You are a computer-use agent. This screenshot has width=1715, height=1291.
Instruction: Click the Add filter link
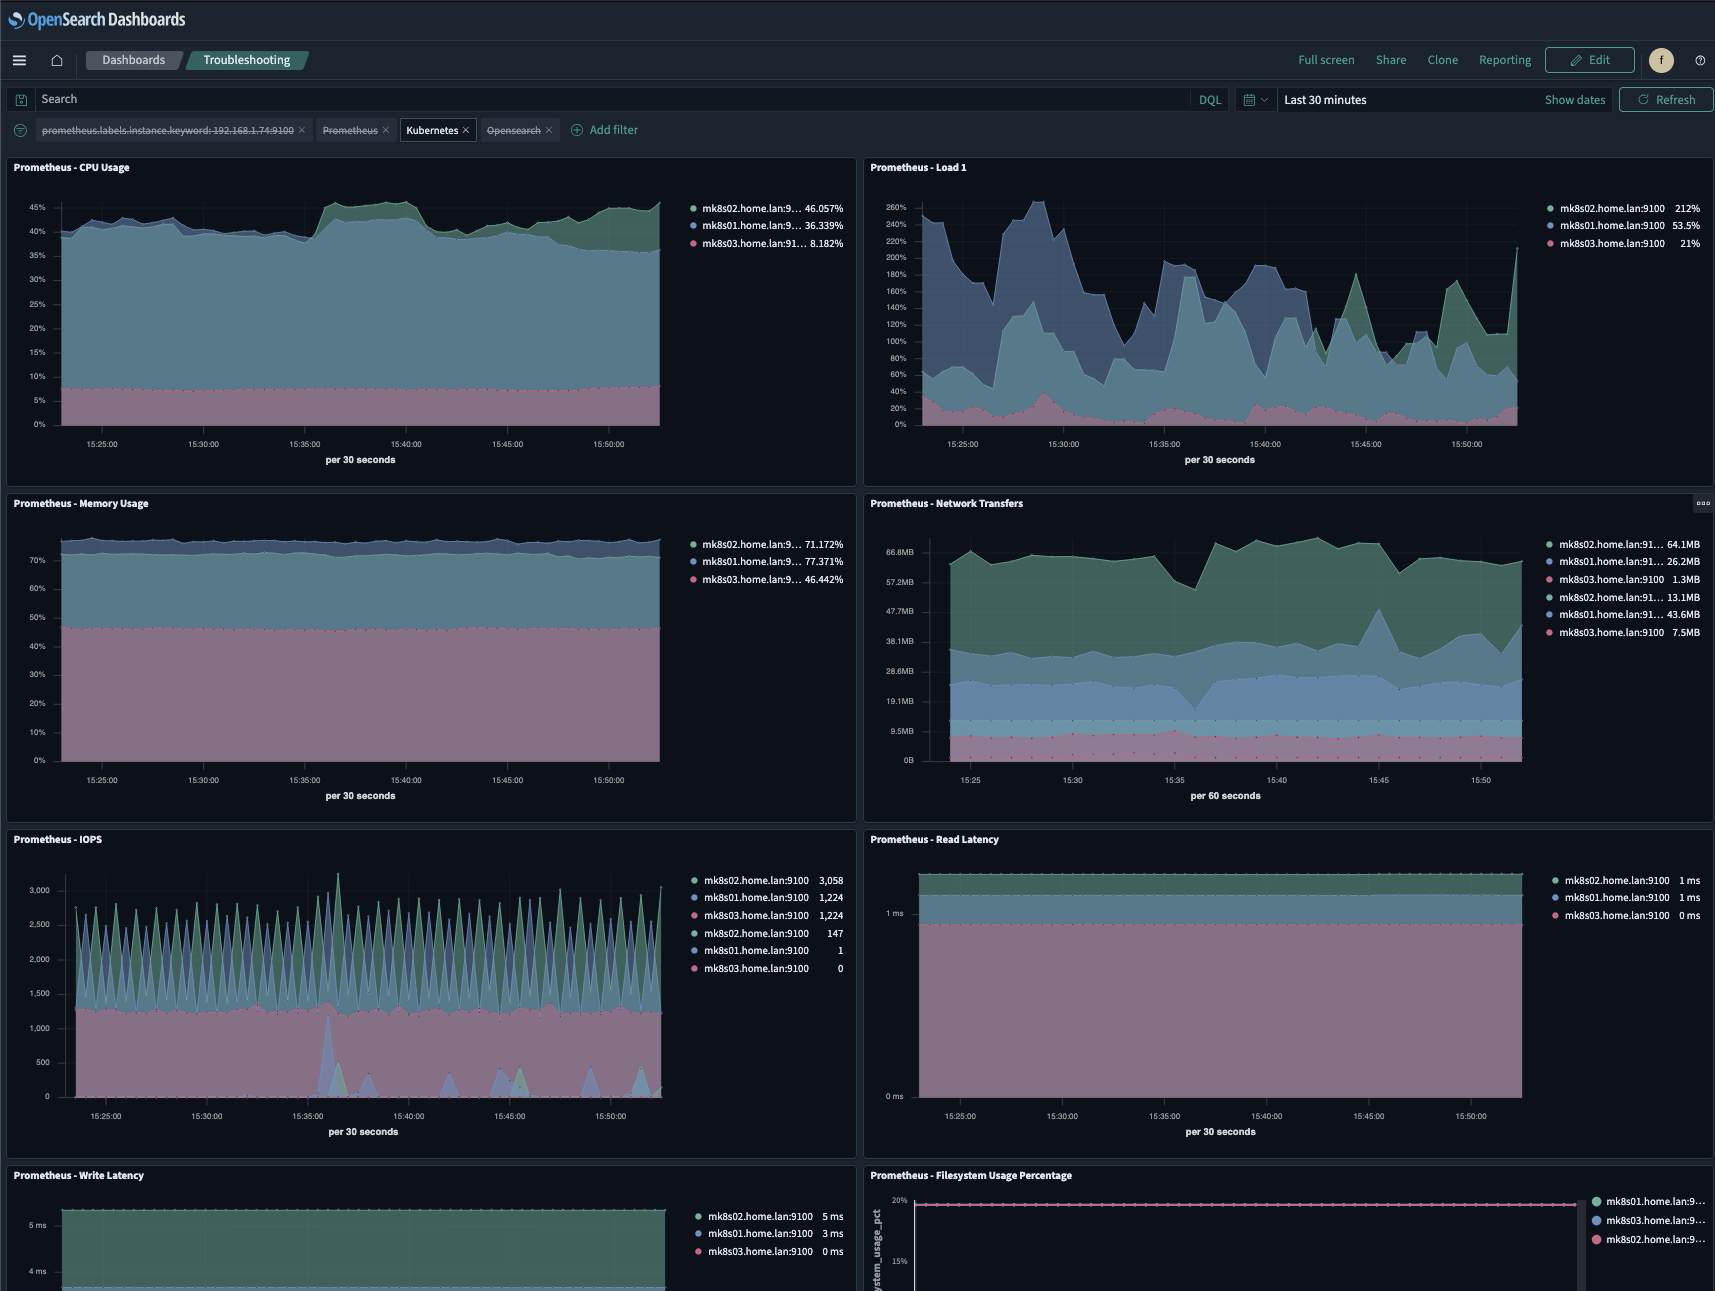(612, 130)
